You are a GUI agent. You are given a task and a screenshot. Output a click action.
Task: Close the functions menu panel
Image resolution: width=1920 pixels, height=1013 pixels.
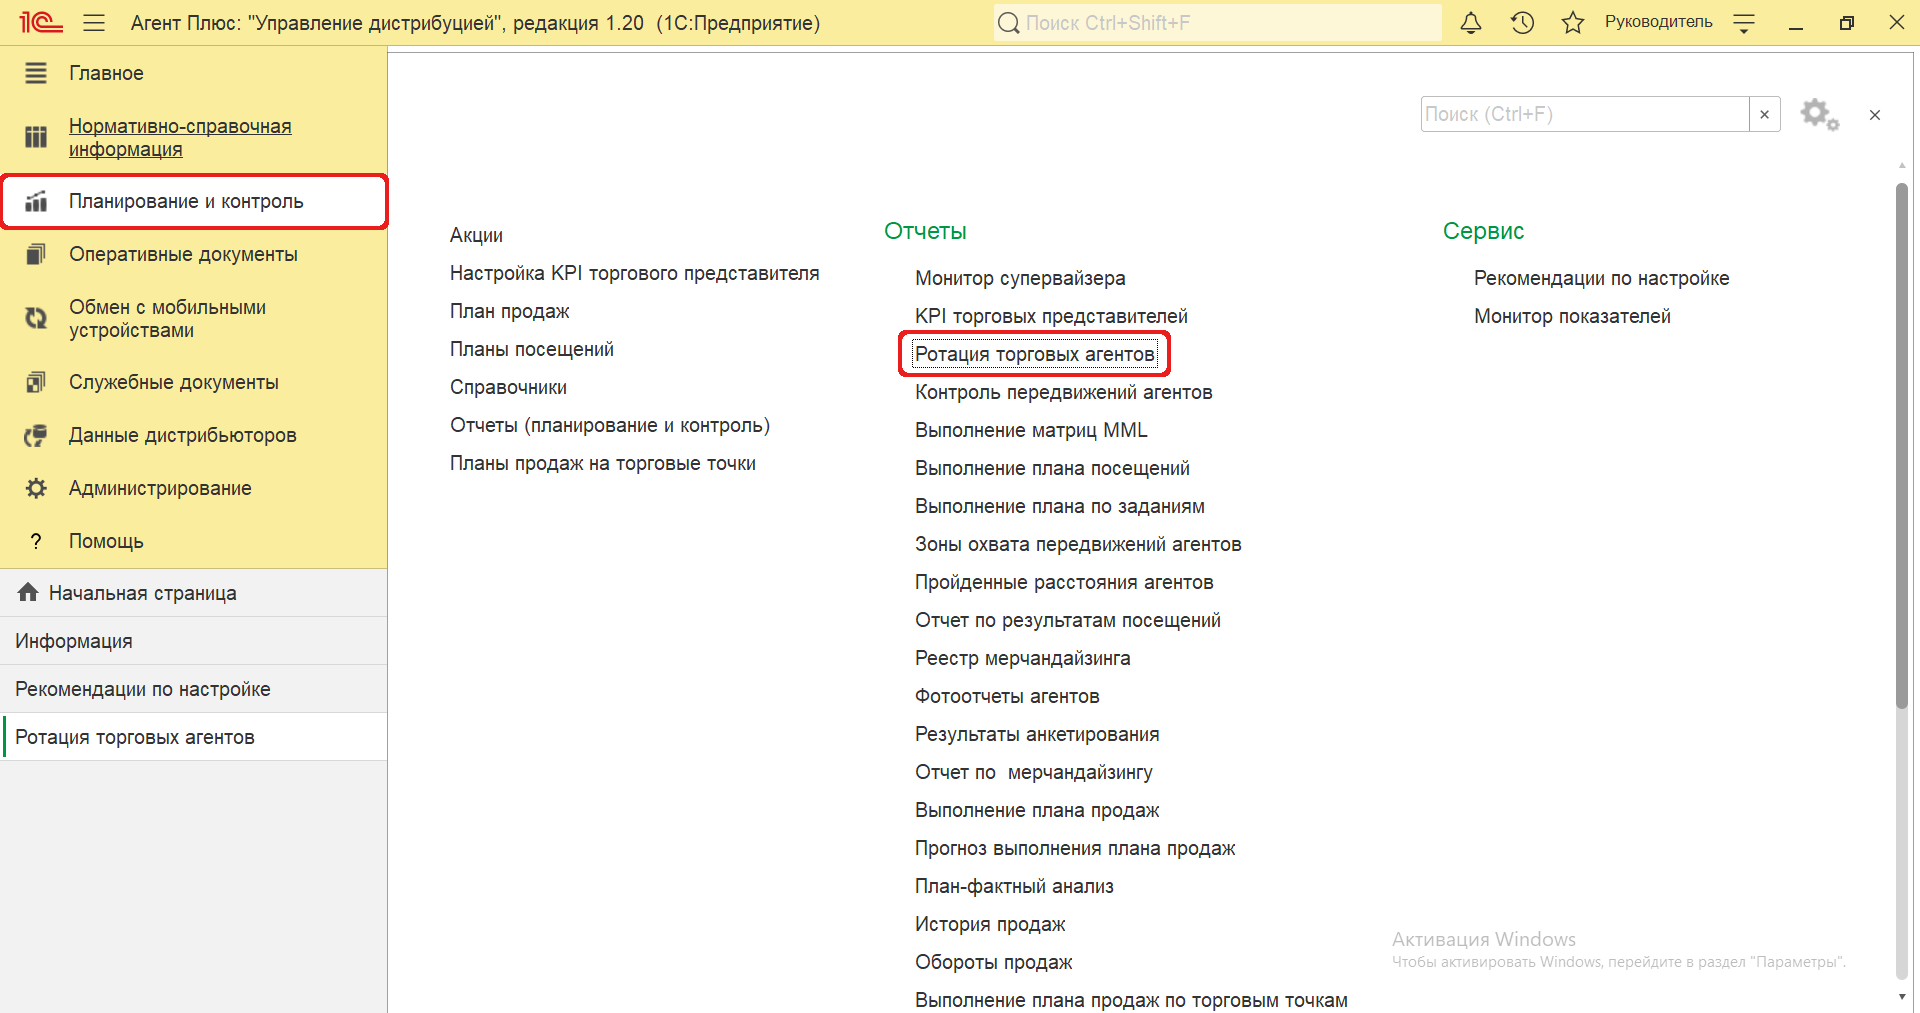click(1875, 115)
